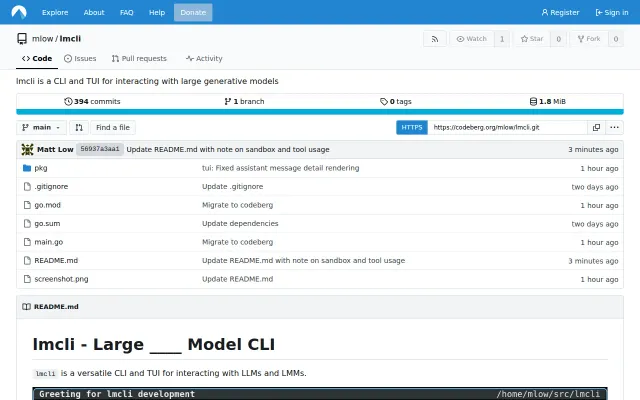This screenshot has width=640, height=400.
Task: Switch to the Issues tab
Action: click(x=80, y=58)
